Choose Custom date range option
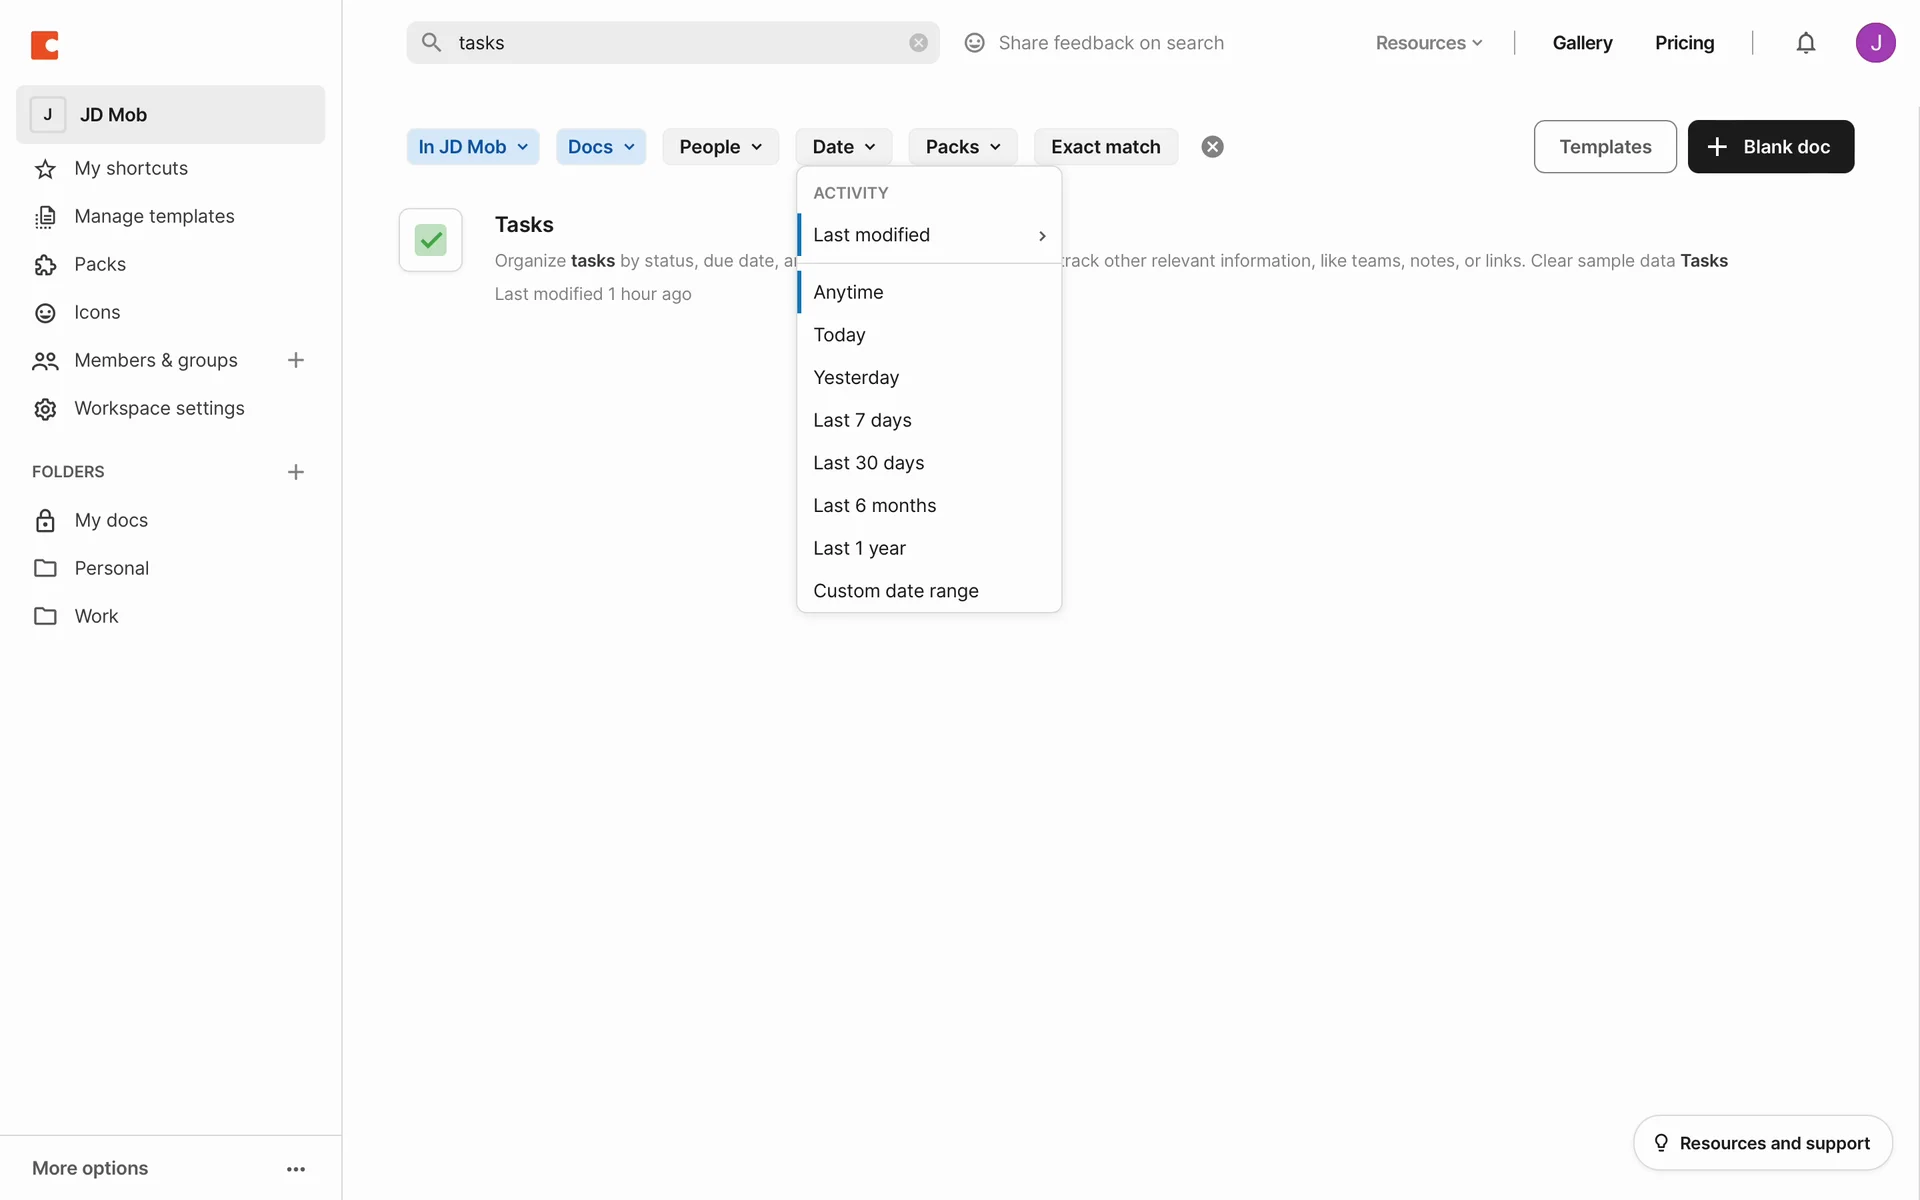 (895, 591)
